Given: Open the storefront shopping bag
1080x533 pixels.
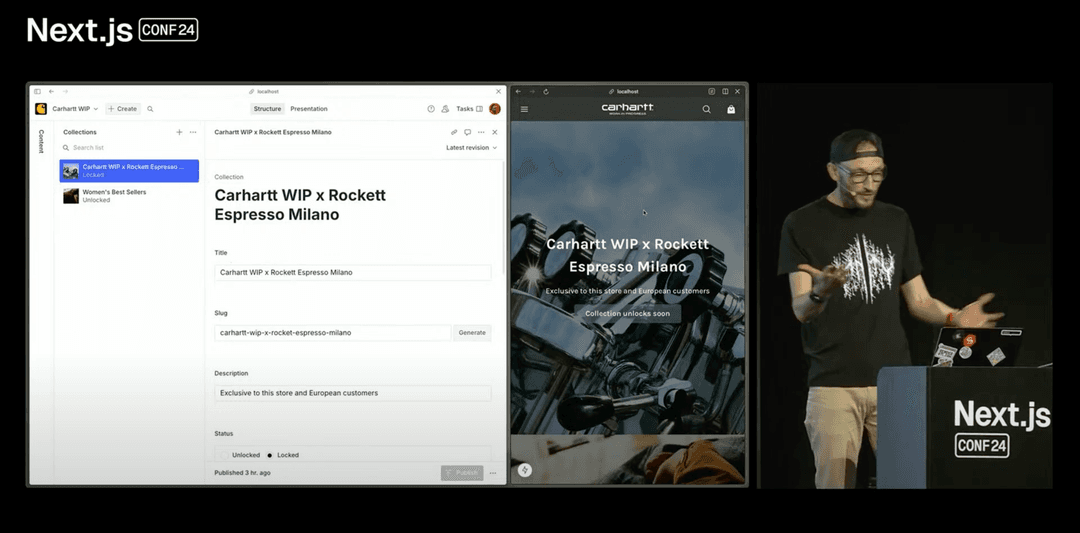Looking at the screenshot, I should (731, 109).
